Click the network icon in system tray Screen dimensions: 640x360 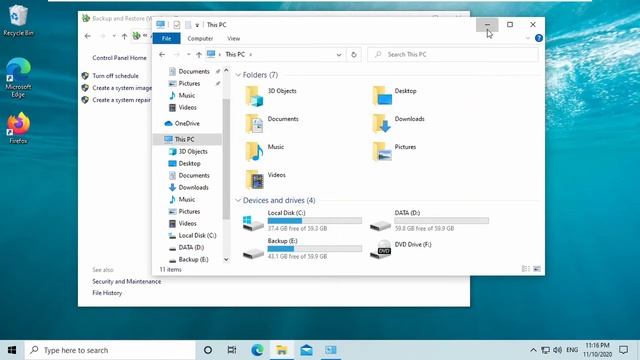pyautogui.click(x=545, y=350)
